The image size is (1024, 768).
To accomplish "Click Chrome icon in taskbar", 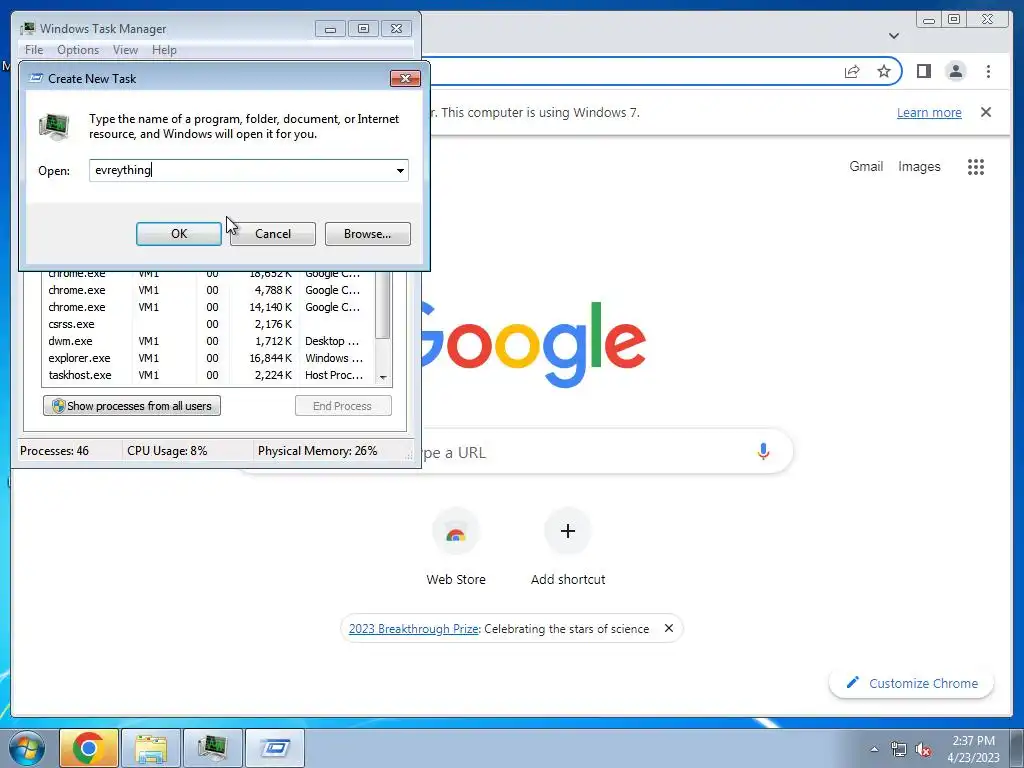I will coord(89,748).
